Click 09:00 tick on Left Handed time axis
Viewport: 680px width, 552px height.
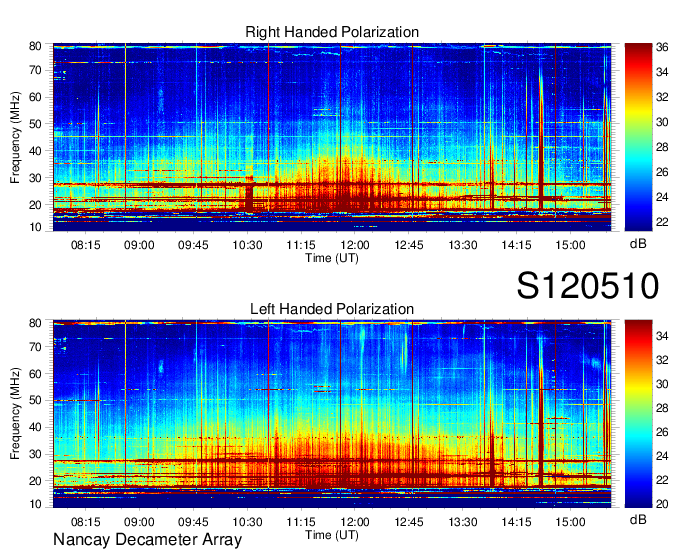coord(139,522)
